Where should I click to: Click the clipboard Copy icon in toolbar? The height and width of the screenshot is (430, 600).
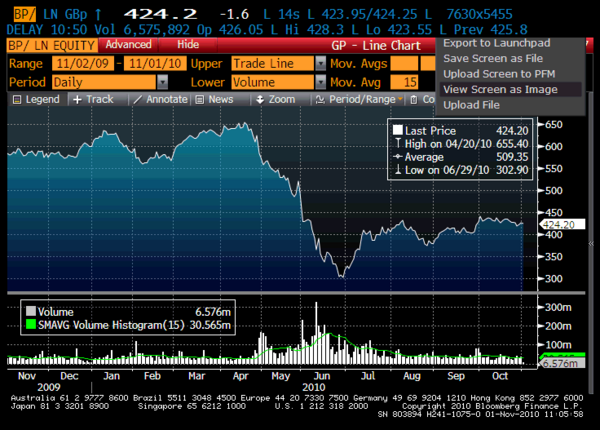click(x=414, y=100)
